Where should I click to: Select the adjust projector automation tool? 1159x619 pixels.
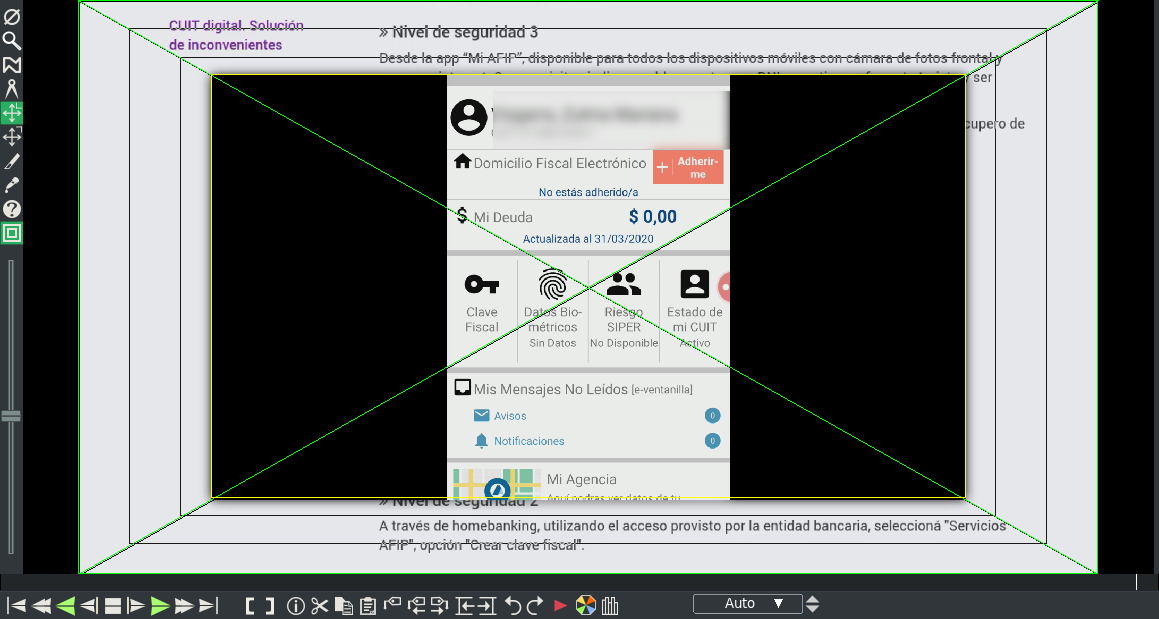12,137
